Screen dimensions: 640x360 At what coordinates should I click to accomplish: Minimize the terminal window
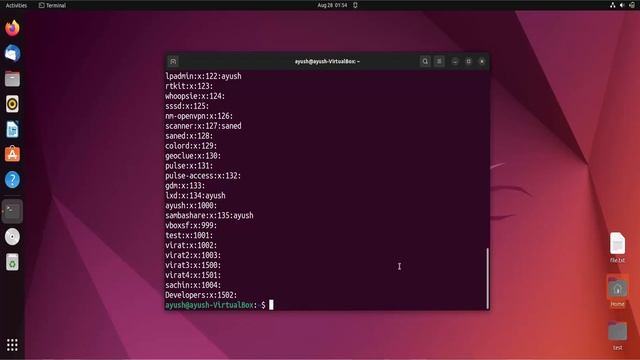click(455, 62)
